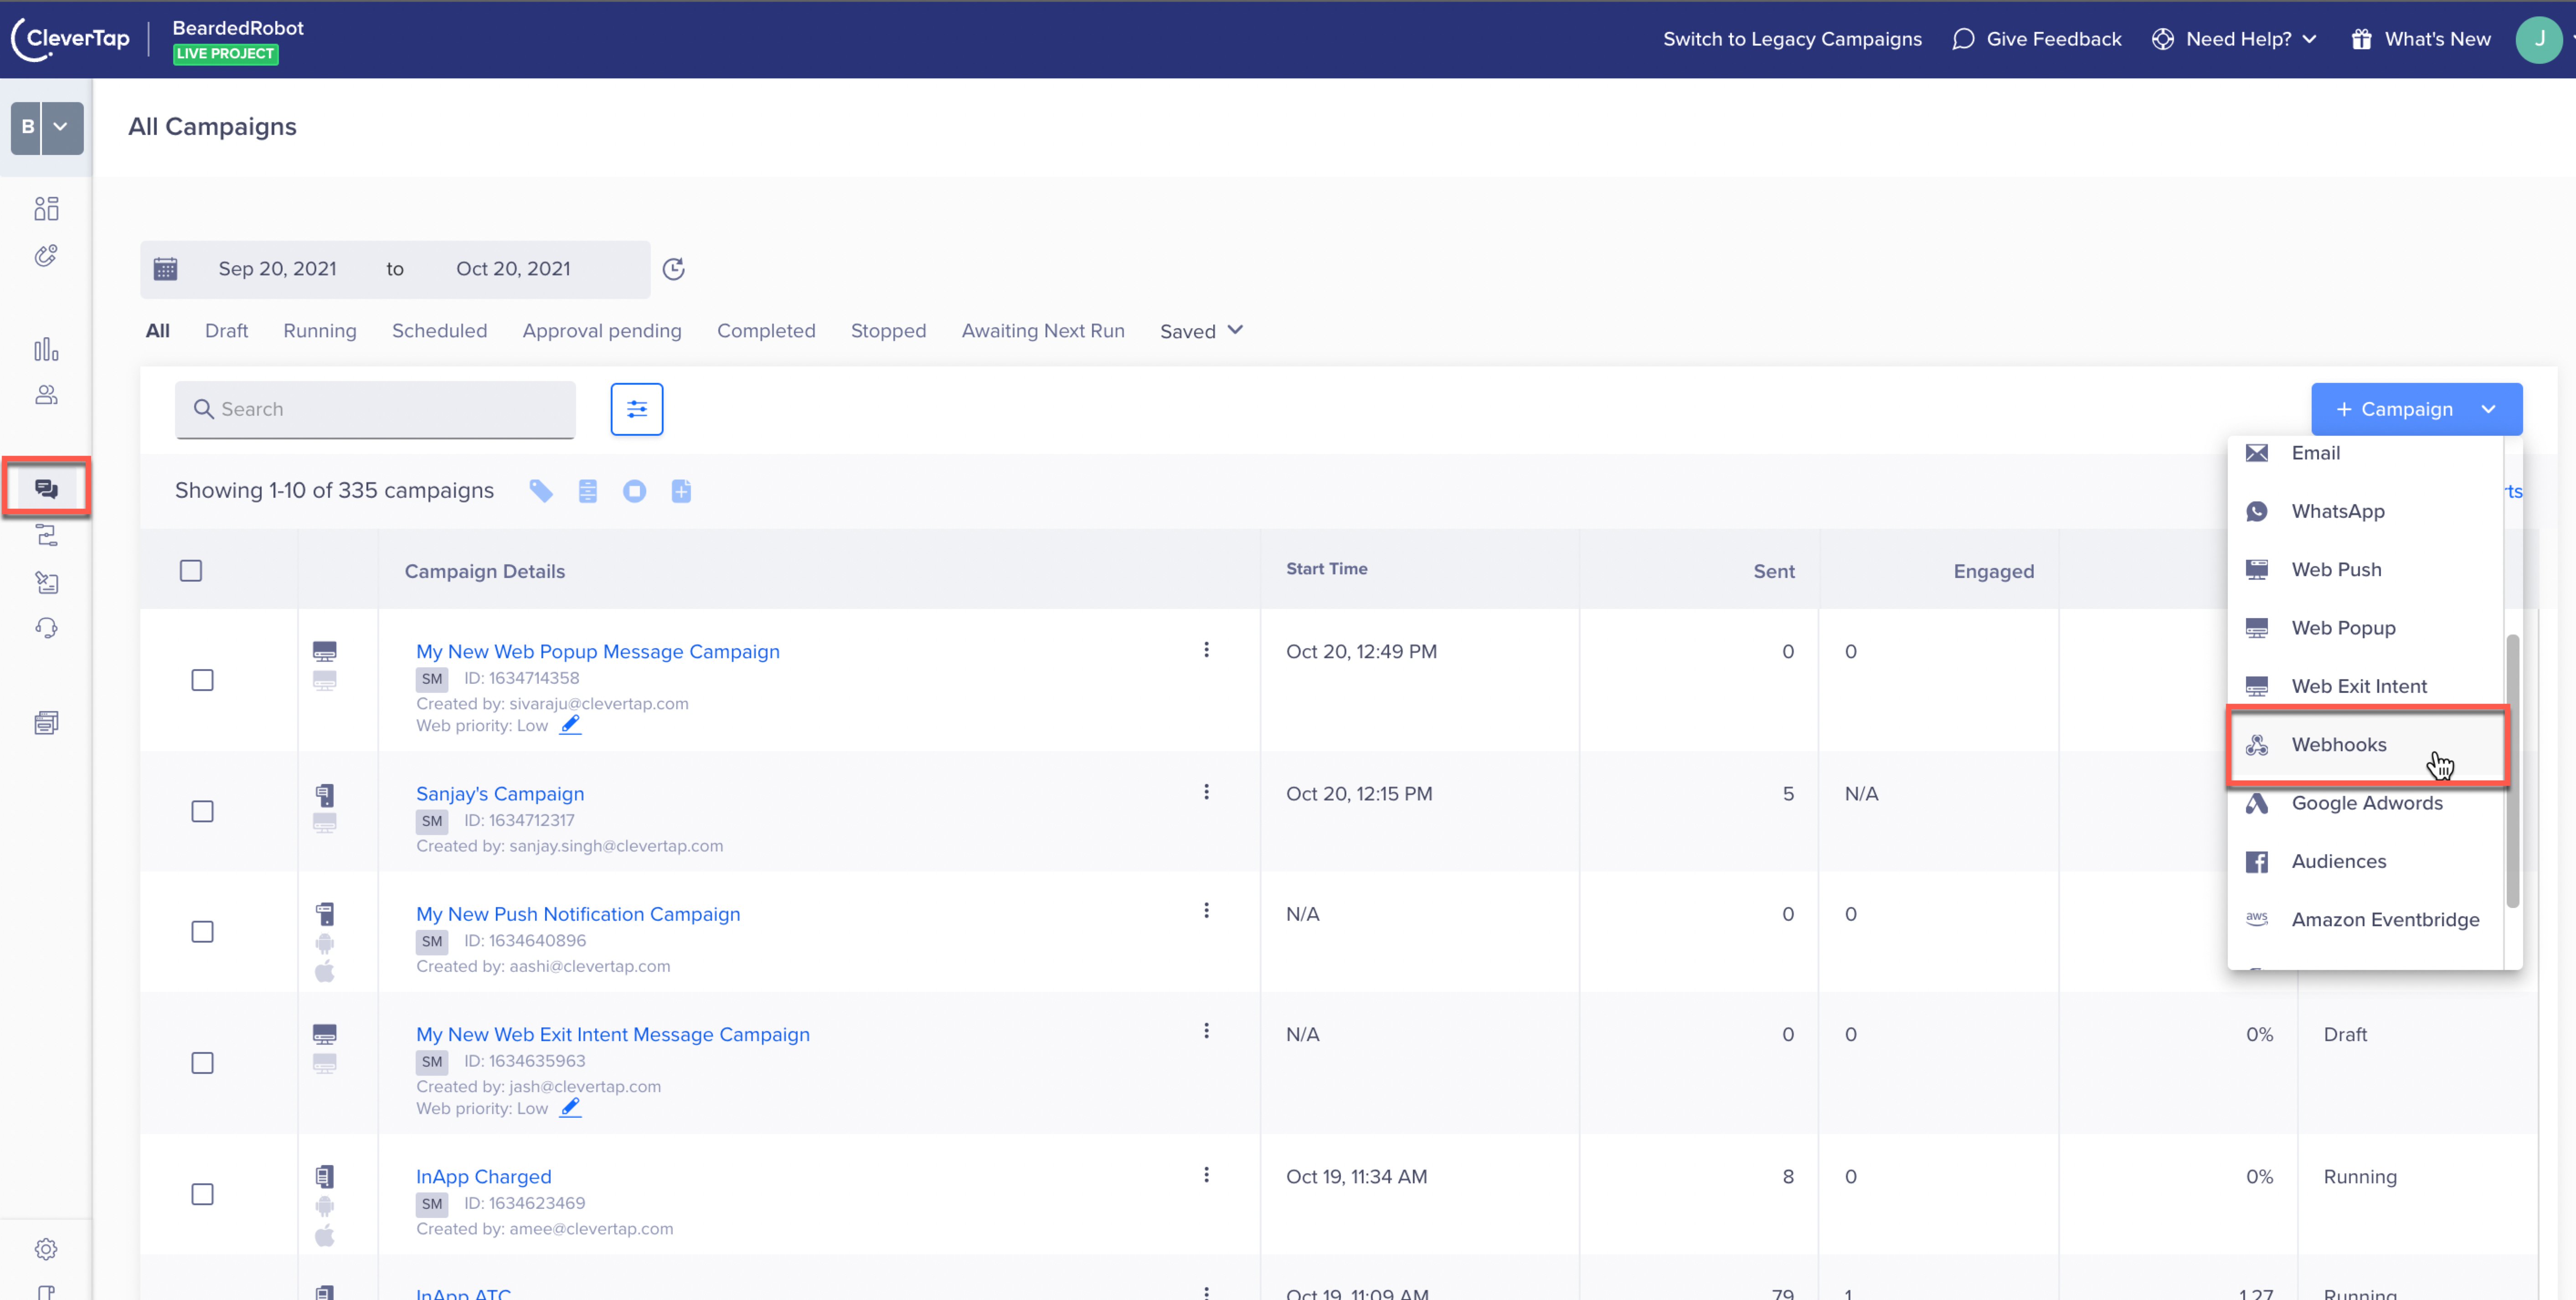This screenshot has width=2576, height=1300.
Task: Open the reports newspaper sidebar icon
Action: (x=46, y=722)
